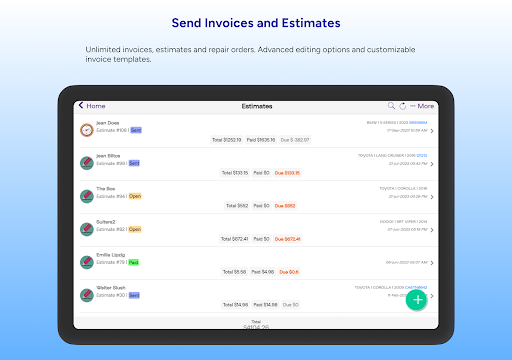512x360 pixels.
Task: Click the back chevron beside Home
Action: [81, 105]
